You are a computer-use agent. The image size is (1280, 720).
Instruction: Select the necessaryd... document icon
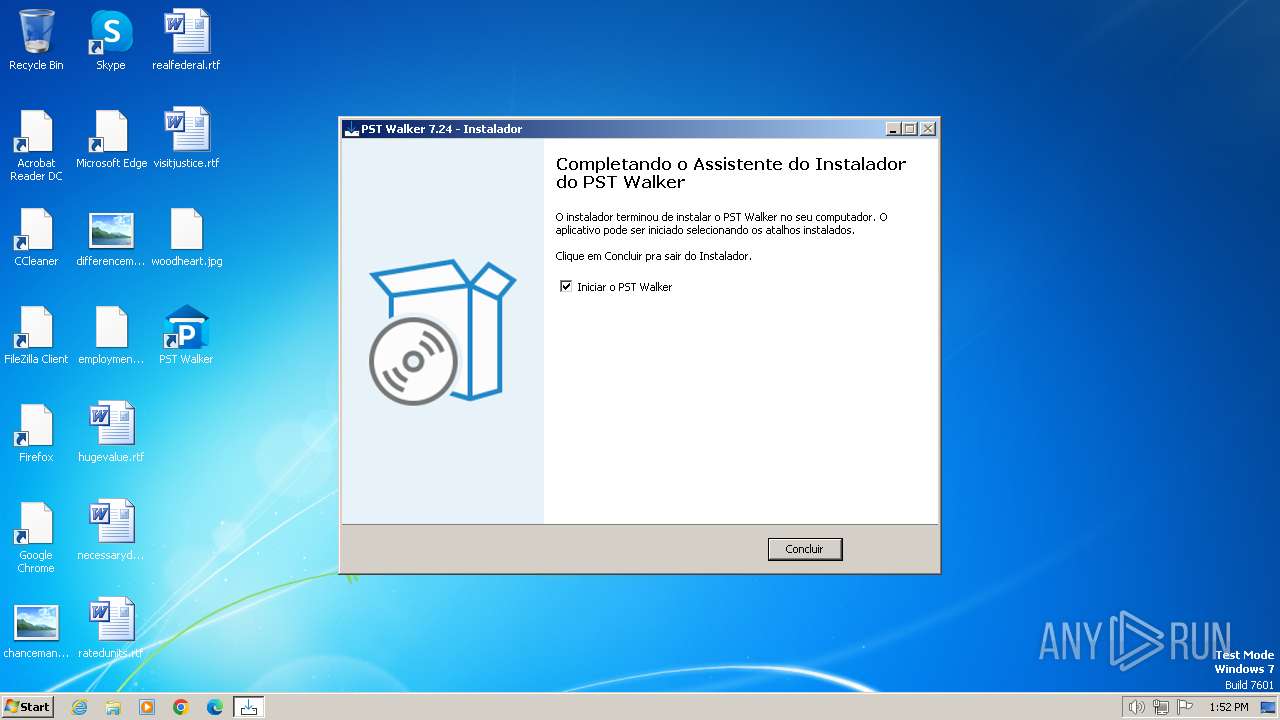[x=111, y=531]
